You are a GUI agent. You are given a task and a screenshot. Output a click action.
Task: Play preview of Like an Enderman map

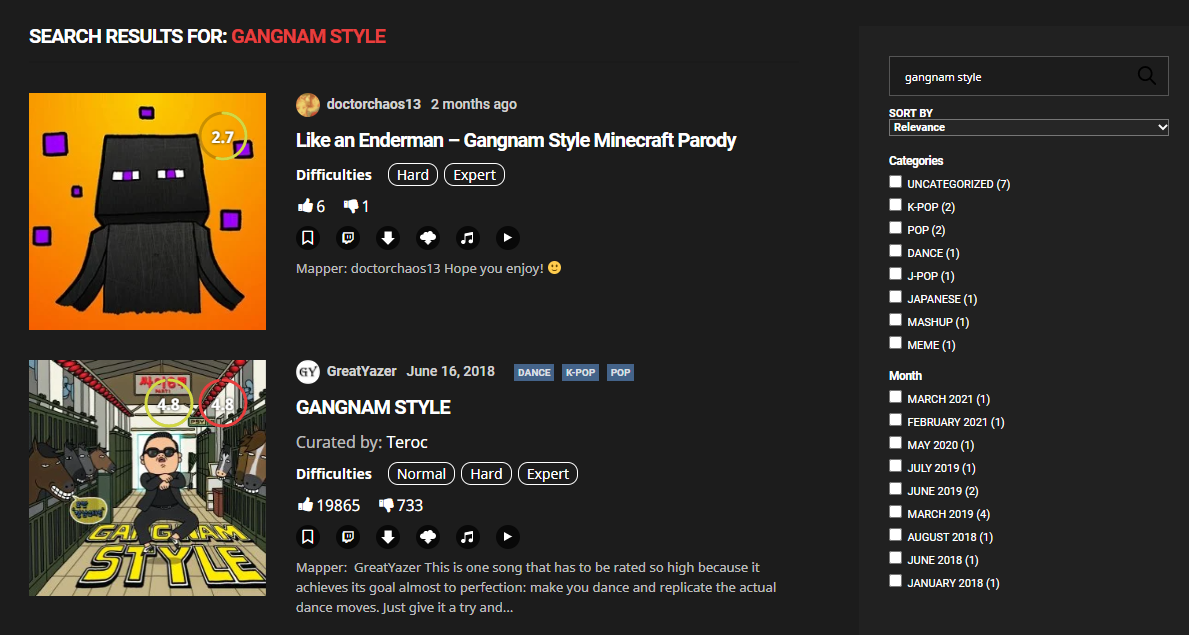[508, 238]
